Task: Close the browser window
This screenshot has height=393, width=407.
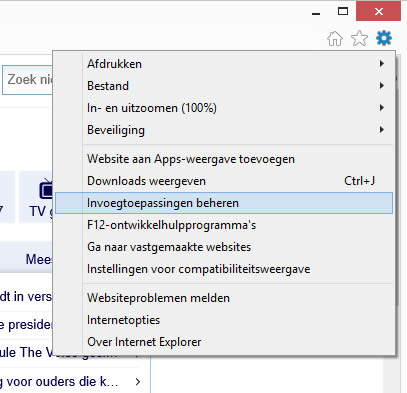Action: [378, 12]
